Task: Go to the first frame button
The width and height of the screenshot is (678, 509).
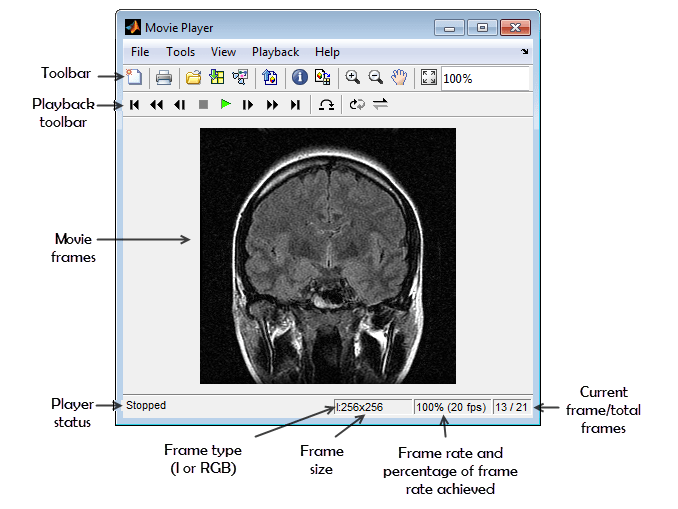Action: coord(134,105)
